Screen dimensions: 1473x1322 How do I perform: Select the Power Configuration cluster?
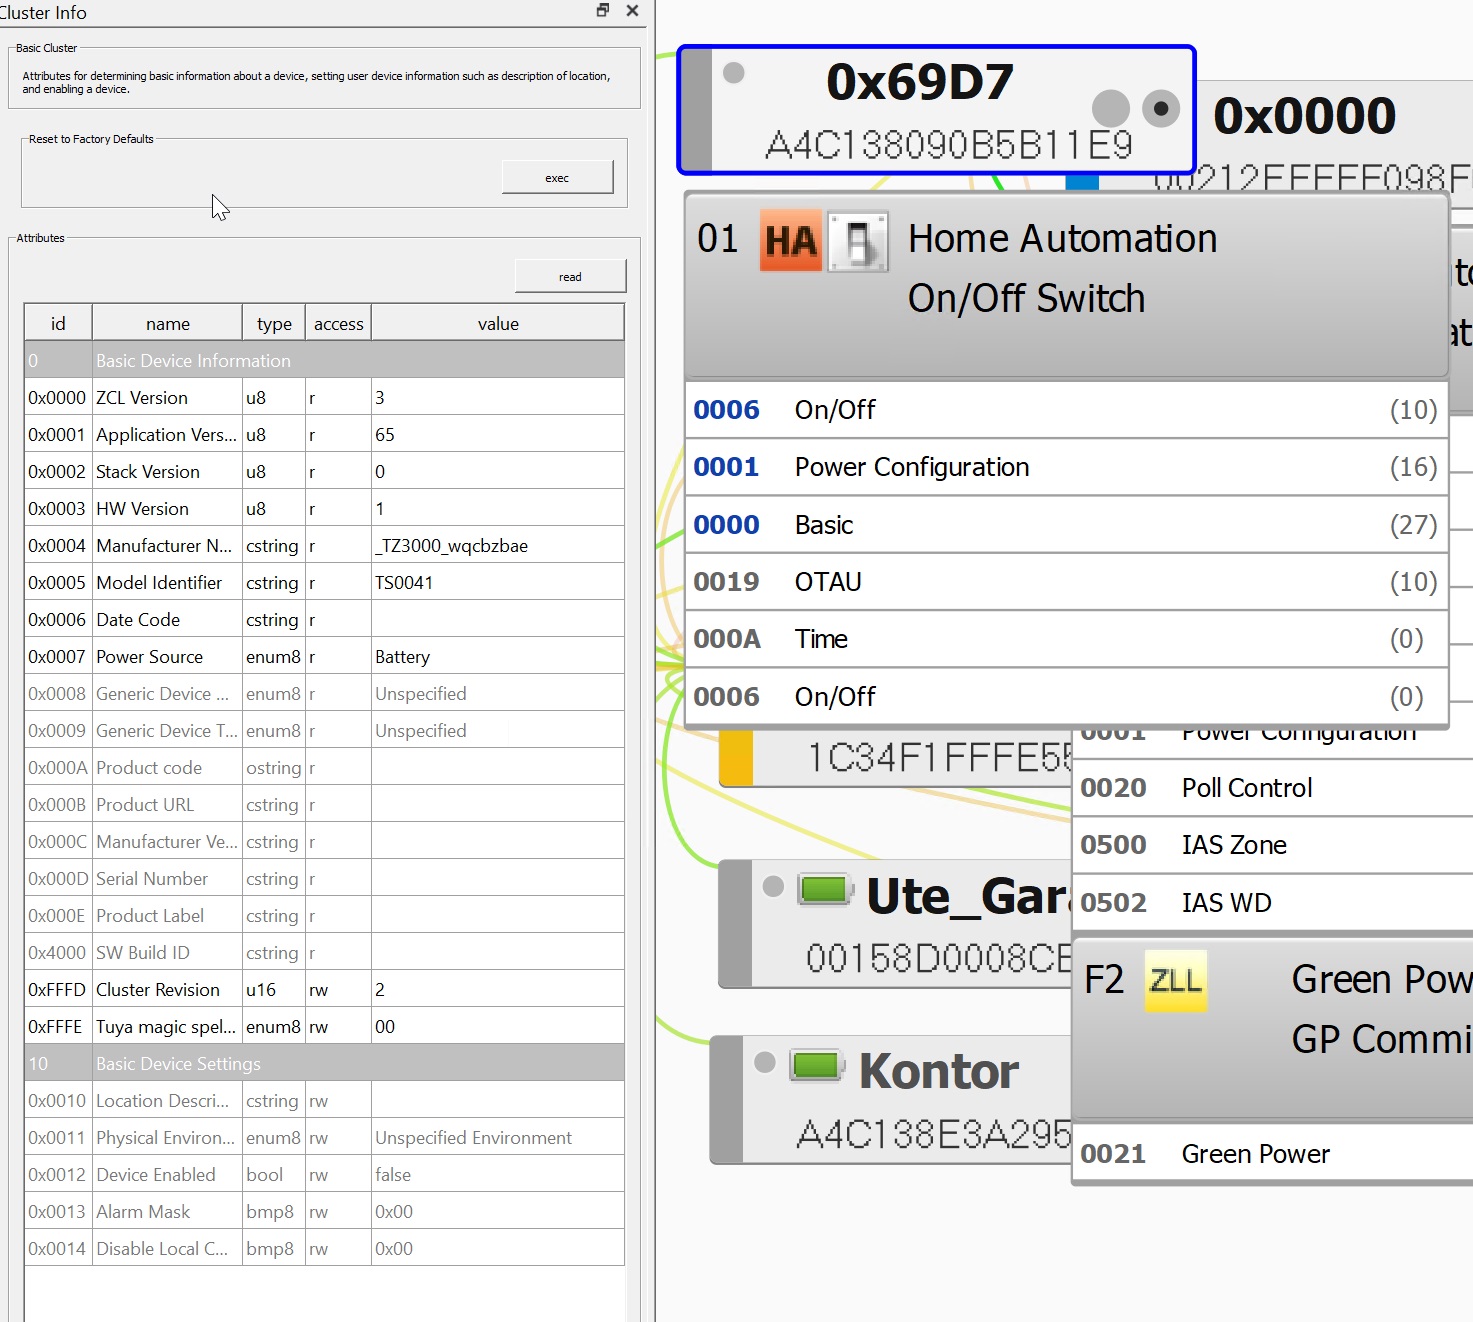coord(1000,467)
